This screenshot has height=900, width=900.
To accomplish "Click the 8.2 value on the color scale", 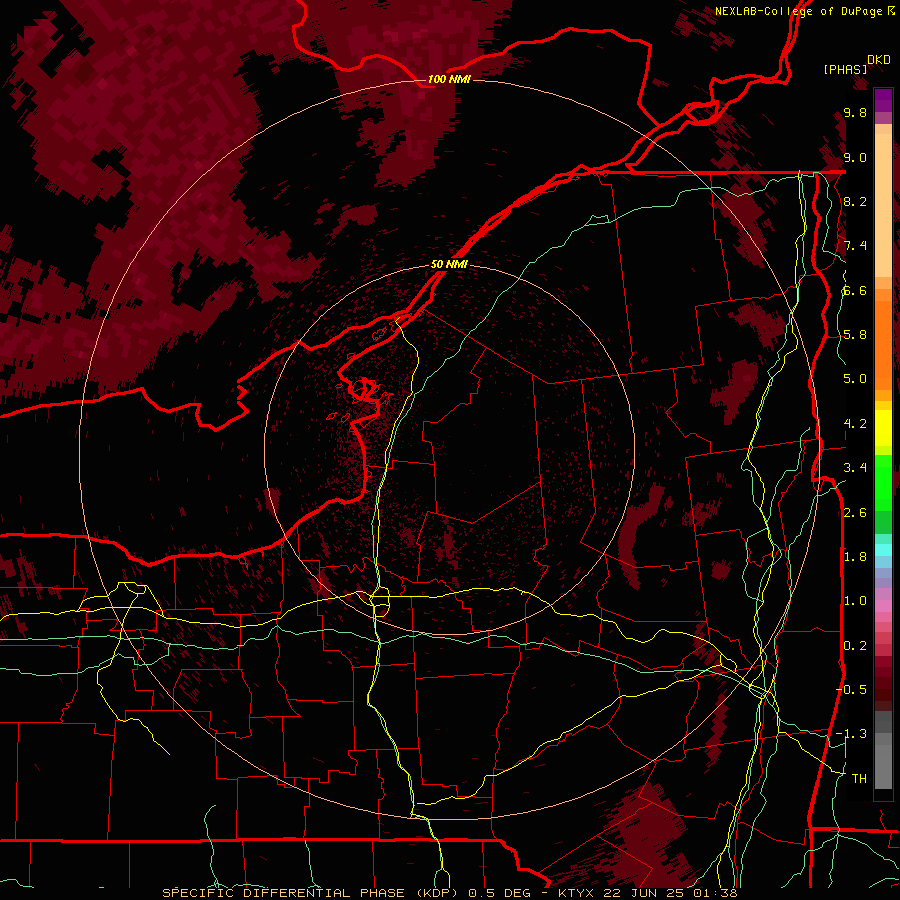I will pos(855,201).
